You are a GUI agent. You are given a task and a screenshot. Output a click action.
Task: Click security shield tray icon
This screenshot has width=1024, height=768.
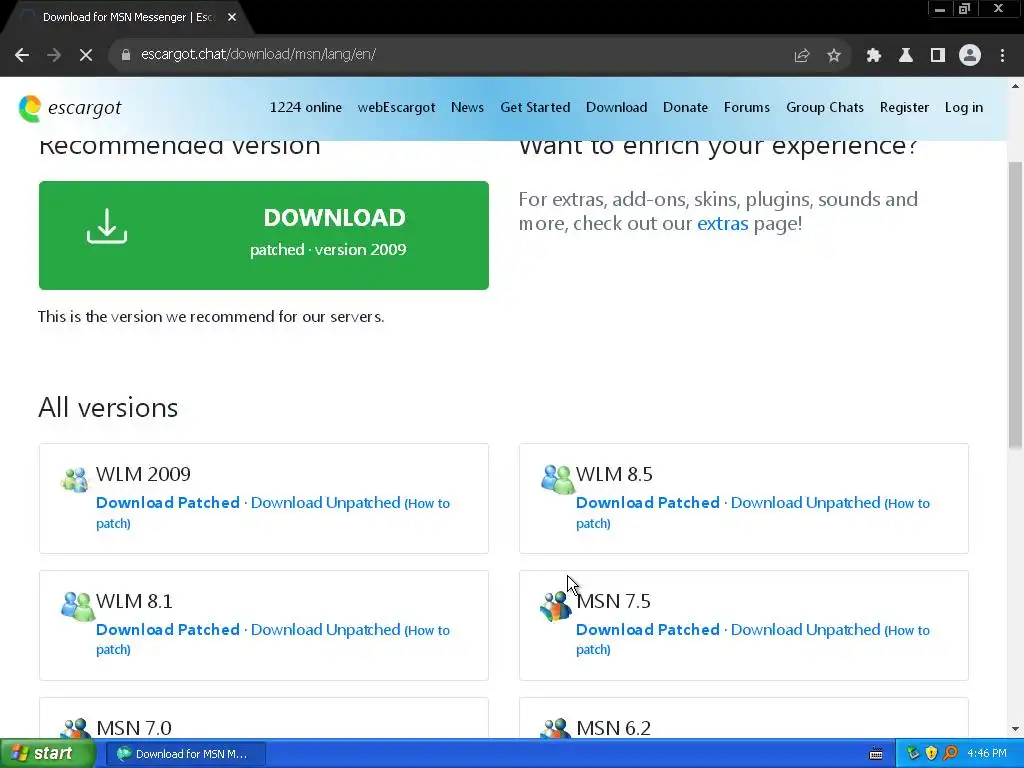931,753
